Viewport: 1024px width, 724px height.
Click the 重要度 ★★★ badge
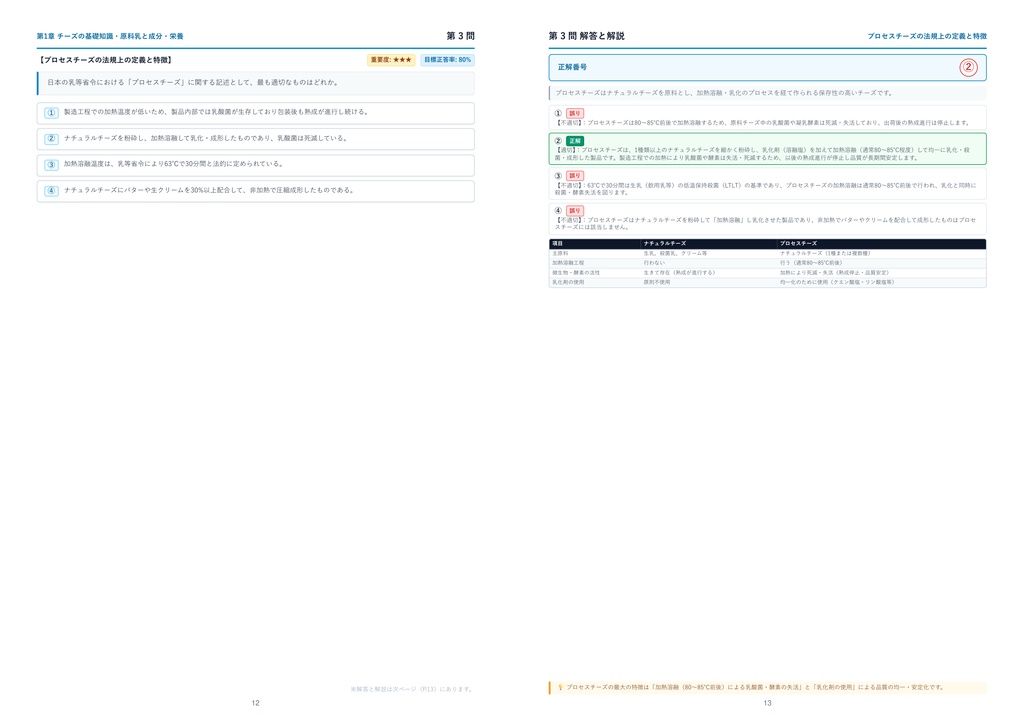[x=391, y=60]
